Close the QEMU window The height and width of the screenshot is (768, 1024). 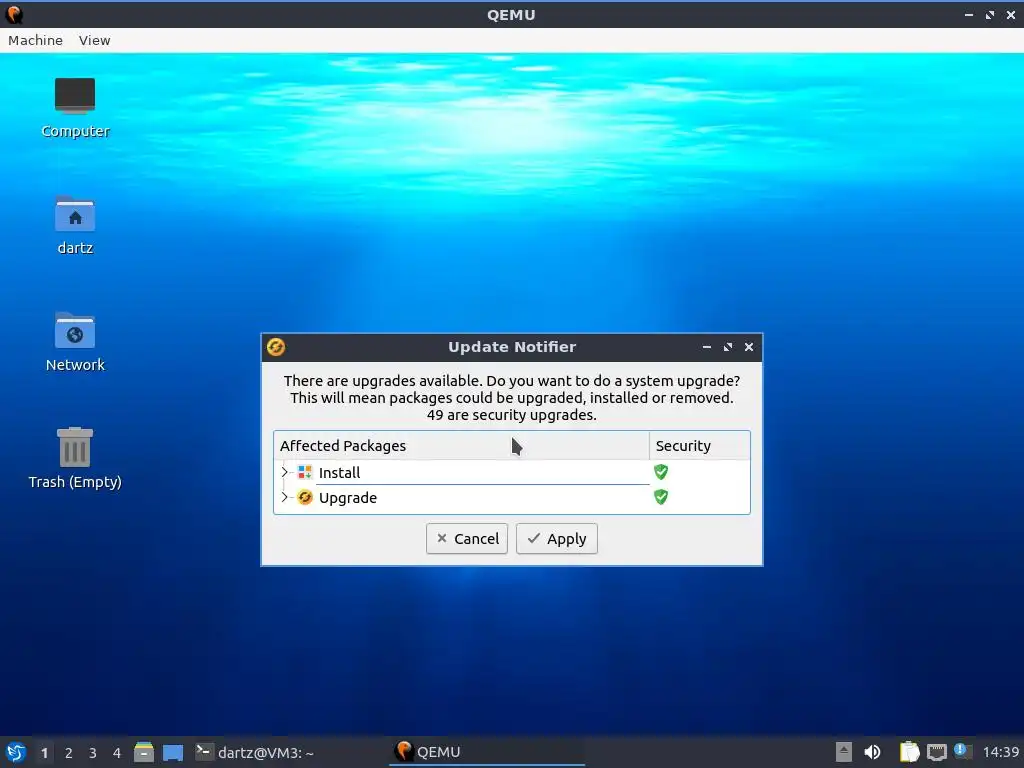1011,14
